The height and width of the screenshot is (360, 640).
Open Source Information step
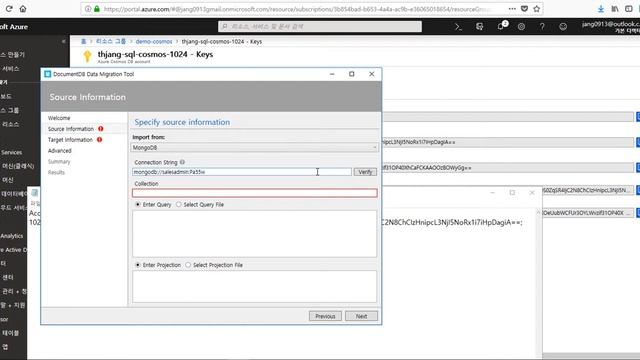(71, 129)
